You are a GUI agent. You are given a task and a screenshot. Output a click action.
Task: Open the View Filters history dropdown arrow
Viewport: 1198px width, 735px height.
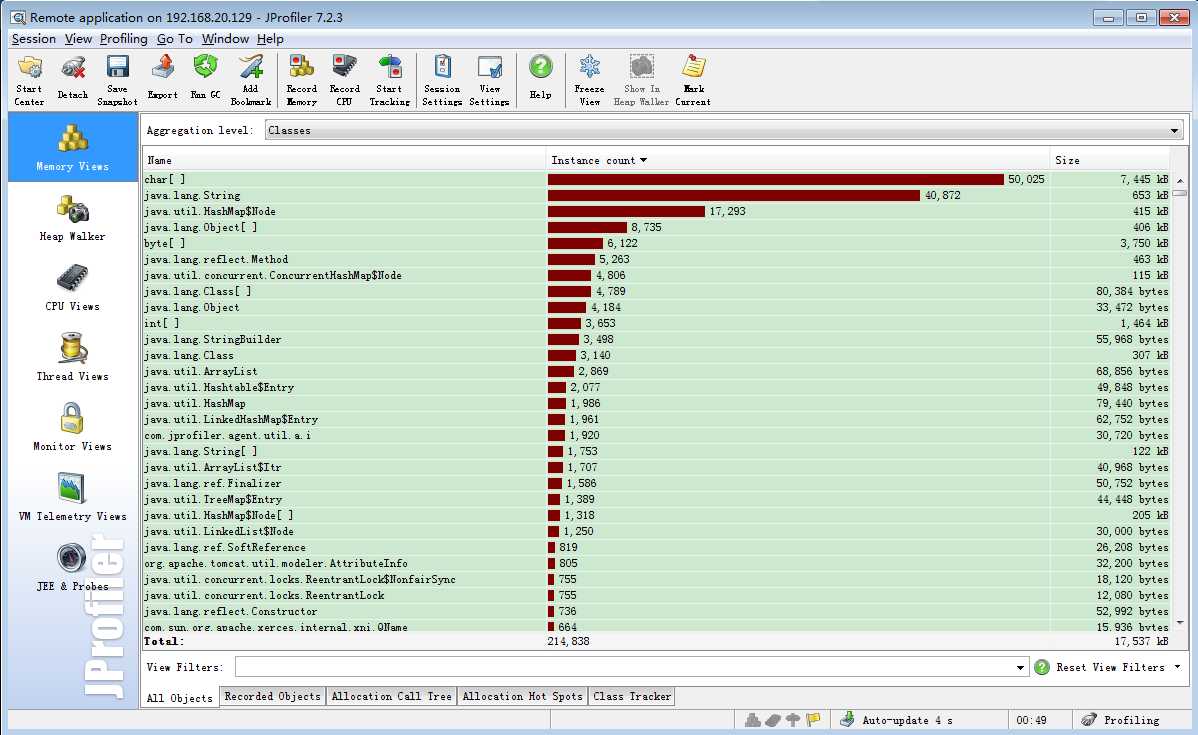(1020, 667)
